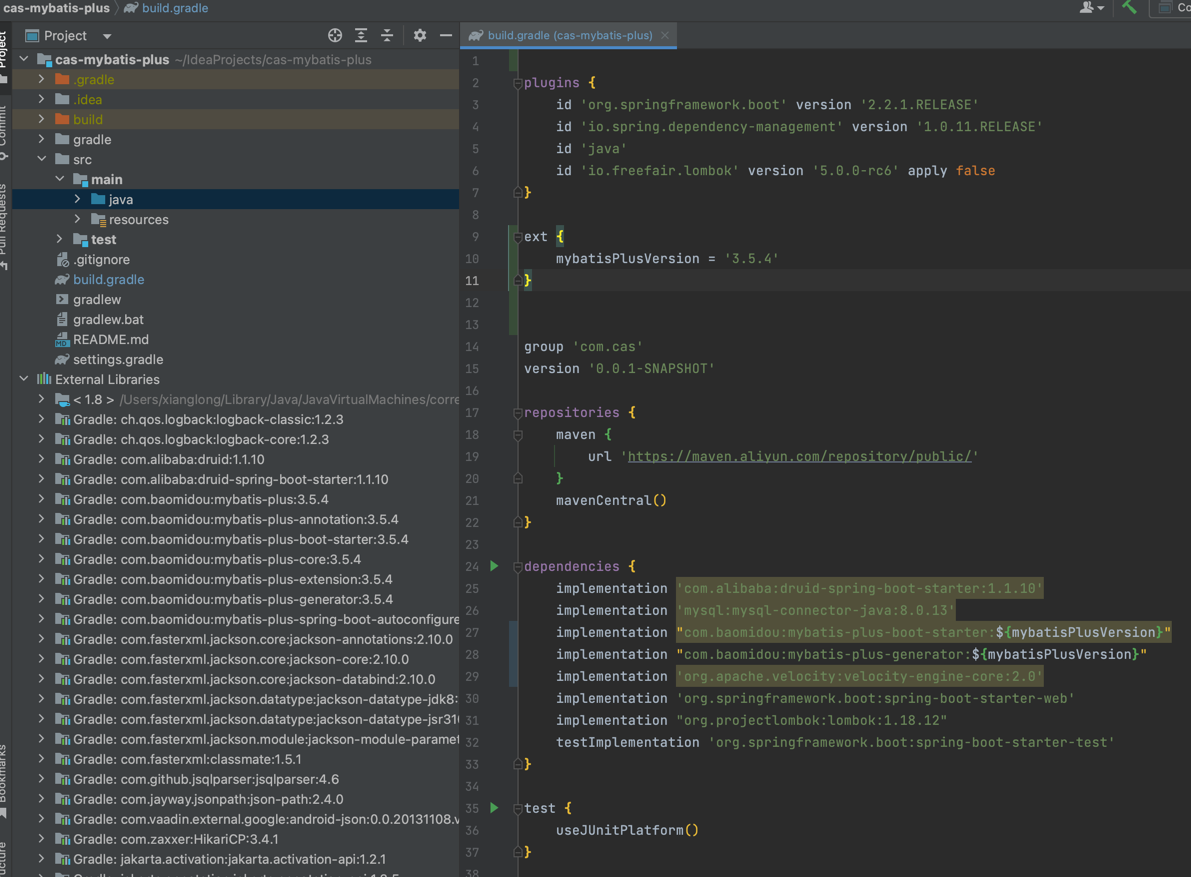The image size is (1191, 877).
Task: Collapse the External Libraries node
Action: [x=24, y=379]
